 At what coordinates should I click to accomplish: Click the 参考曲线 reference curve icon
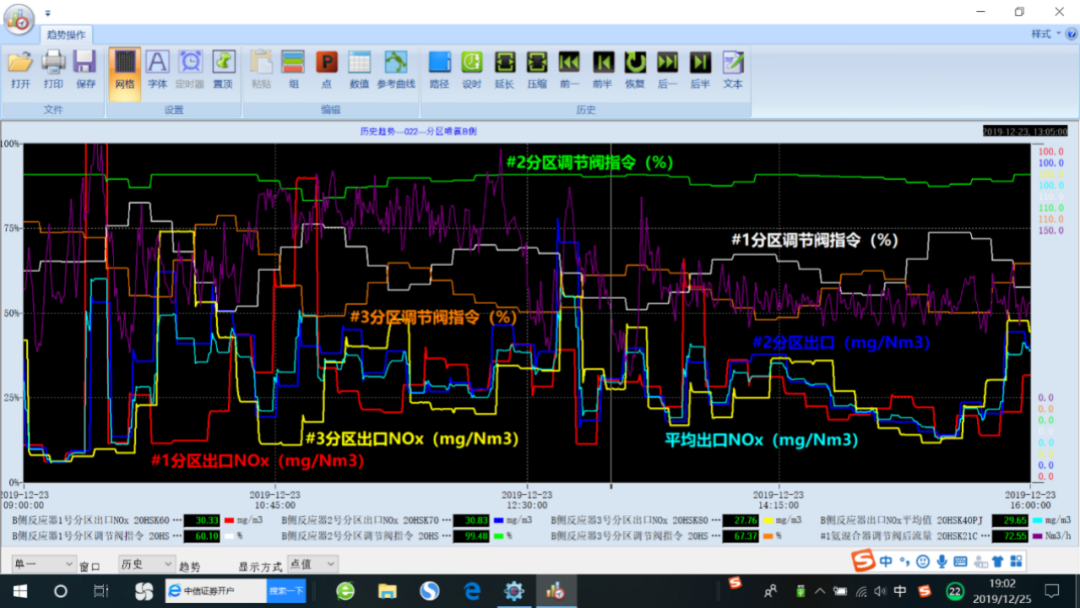396,68
